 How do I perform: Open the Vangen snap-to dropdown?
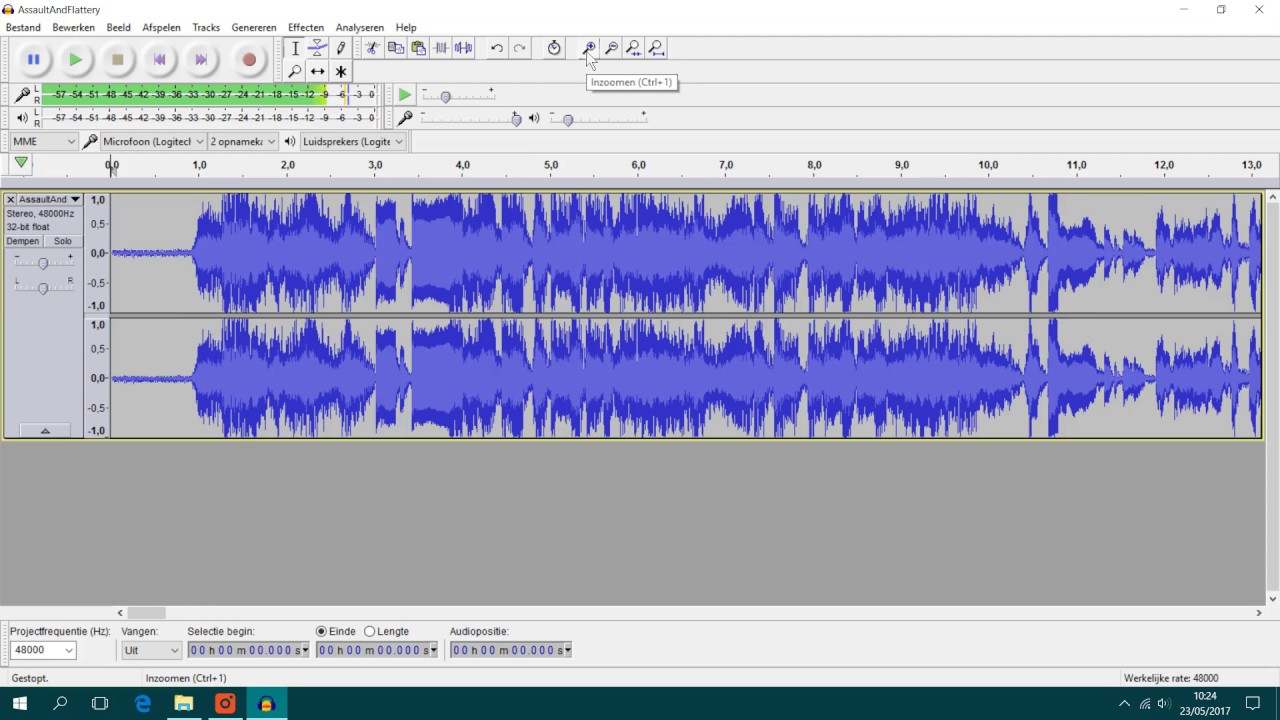click(x=151, y=650)
